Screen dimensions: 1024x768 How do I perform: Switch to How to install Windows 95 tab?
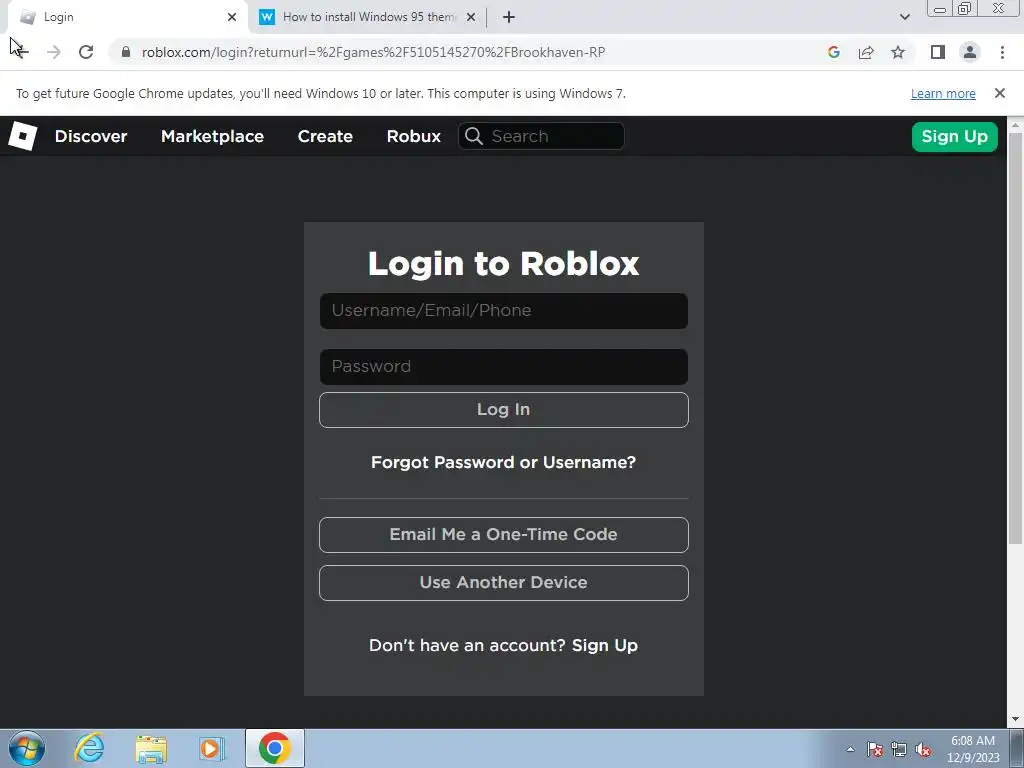[368, 17]
